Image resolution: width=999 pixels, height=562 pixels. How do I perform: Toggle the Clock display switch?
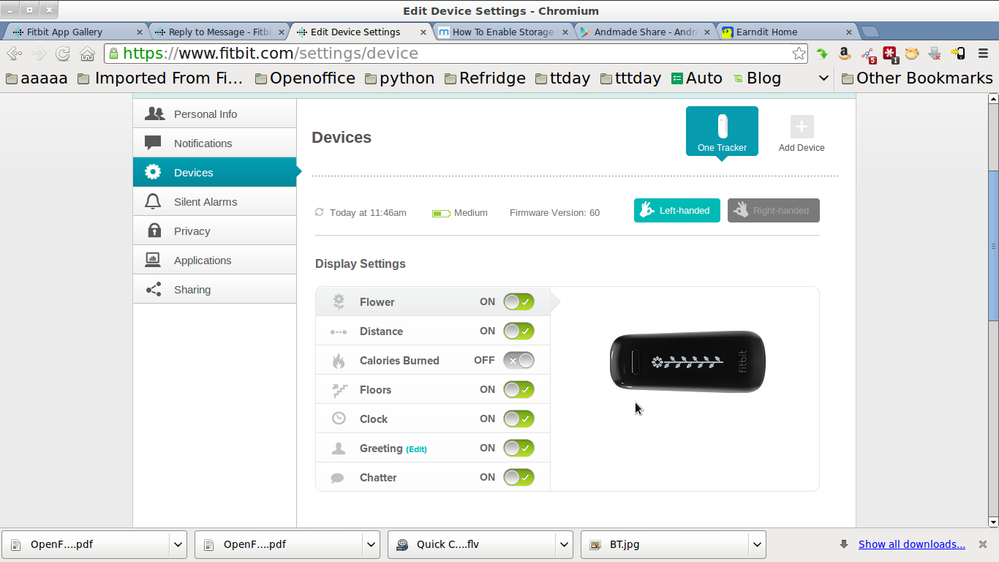tap(519, 419)
